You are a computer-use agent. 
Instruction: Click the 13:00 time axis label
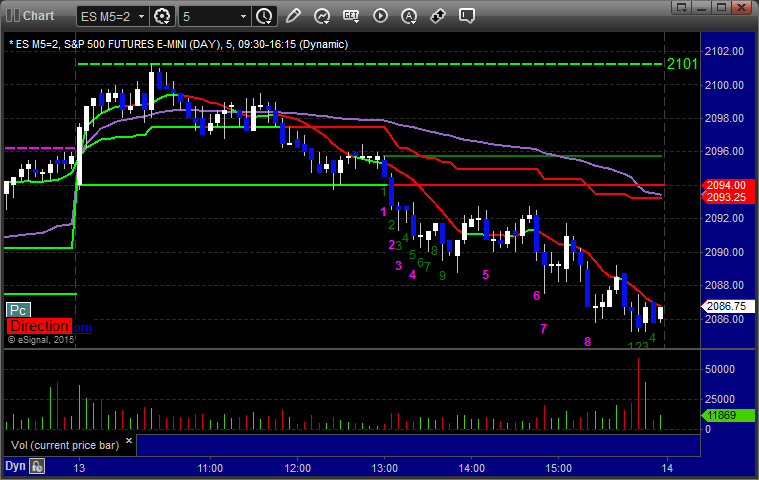point(384,468)
